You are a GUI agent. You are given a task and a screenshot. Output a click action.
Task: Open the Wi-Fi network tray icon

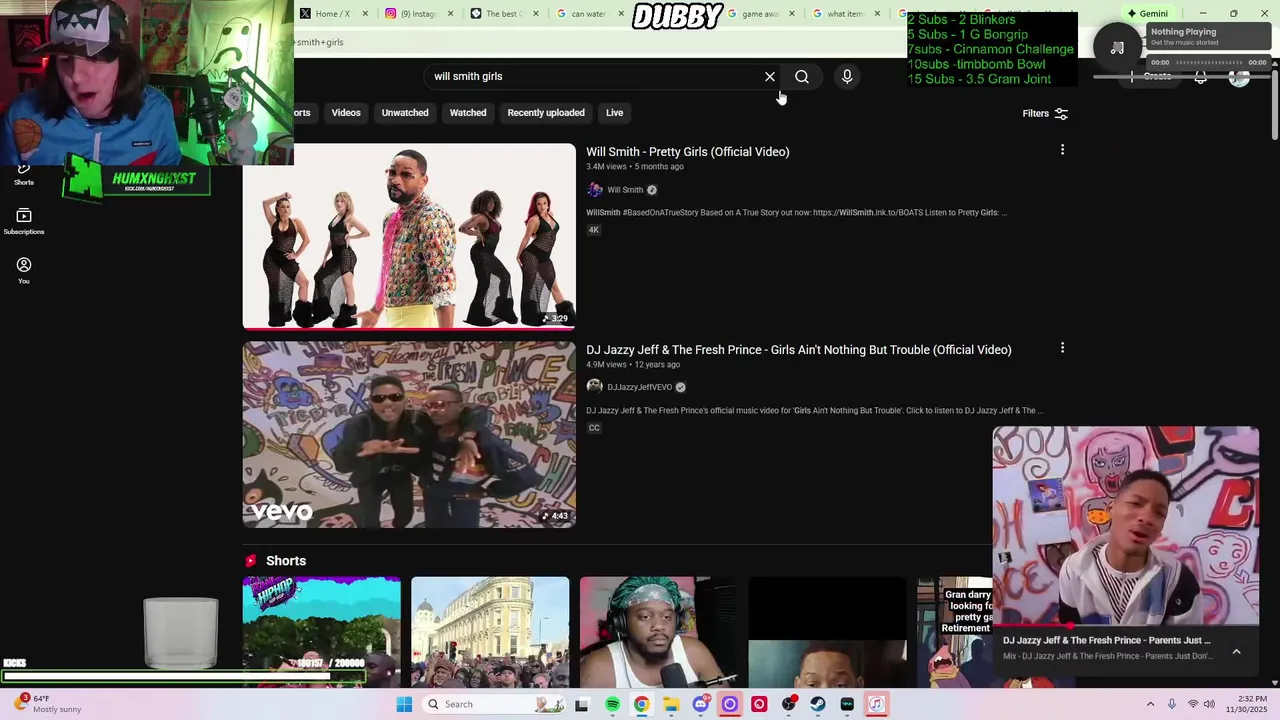tap(1193, 704)
